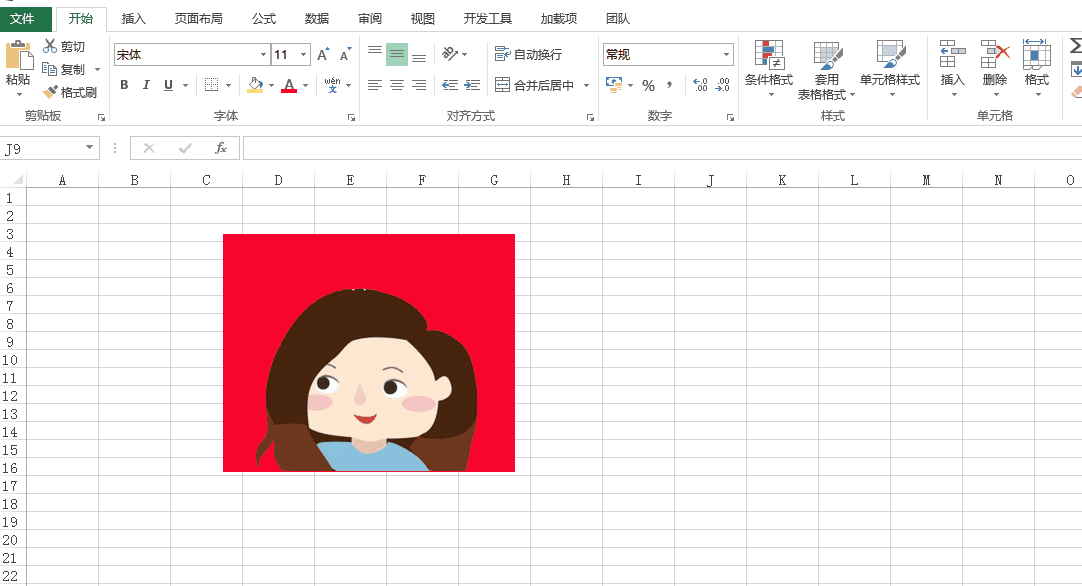This screenshot has width=1082, height=586.
Task: Click the Insert cells (插入) icon
Action: [x=952, y=55]
